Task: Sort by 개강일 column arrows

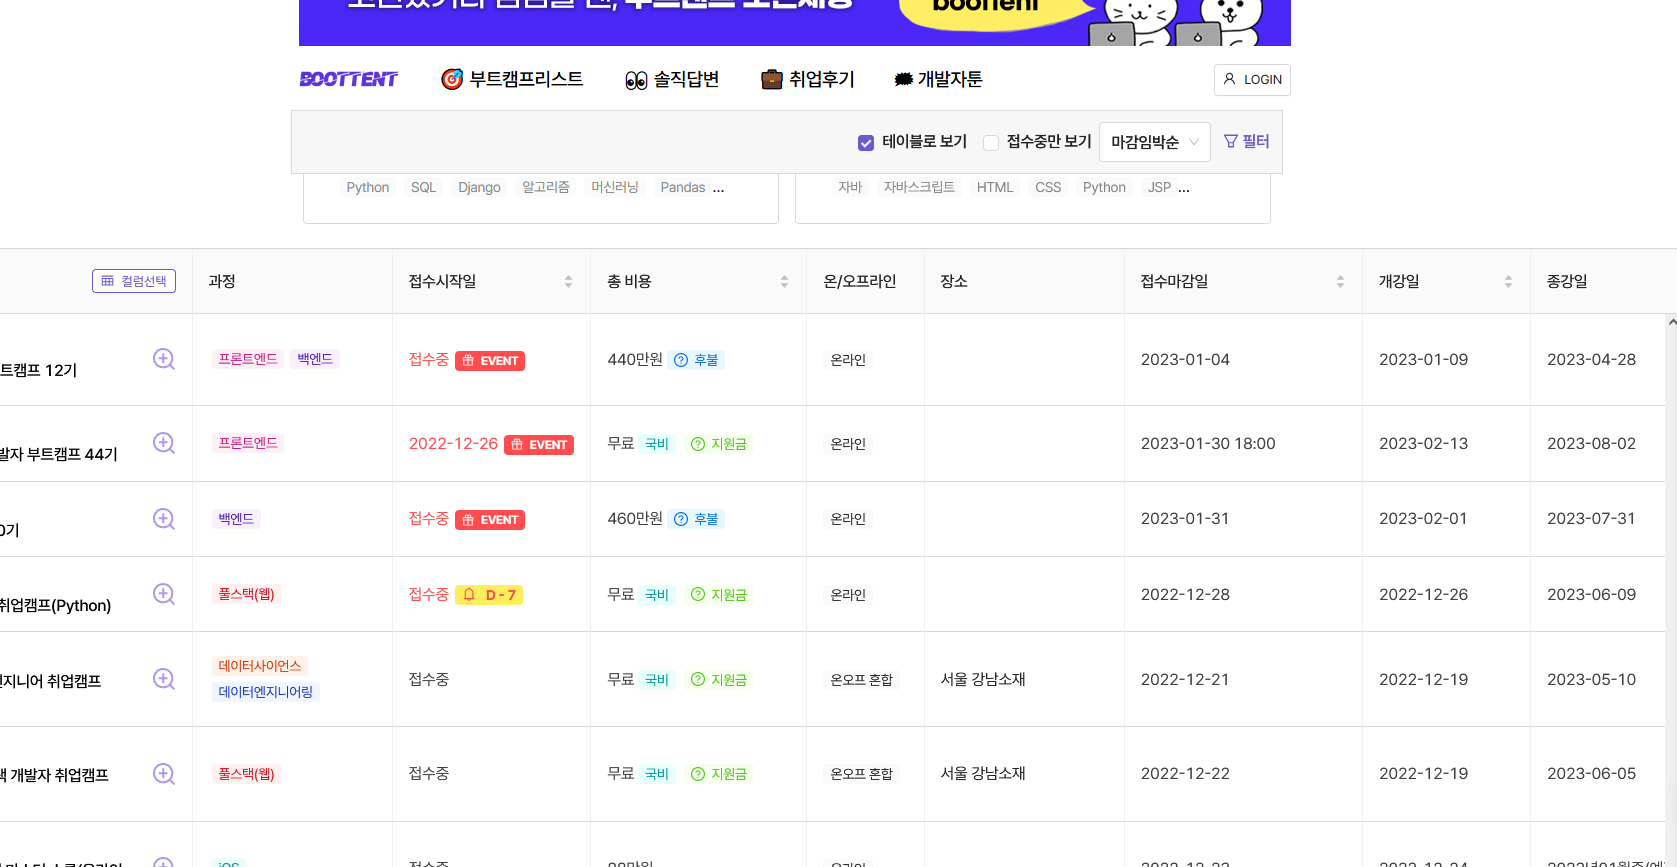Action: 1508,282
